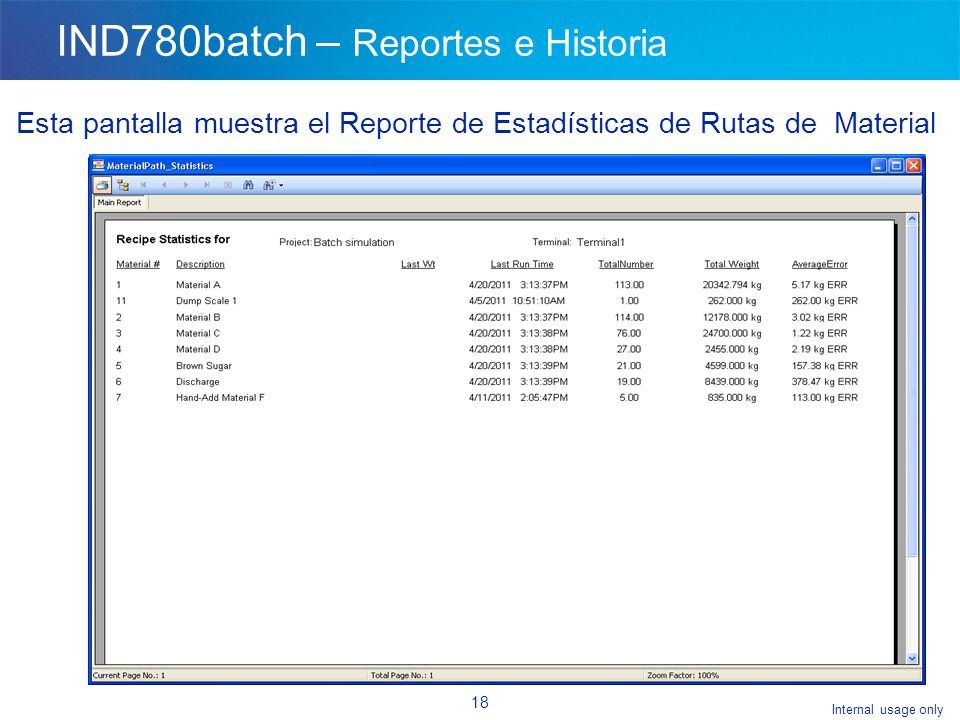Select the "Dump Scale 1" description
The width and height of the screenshot is (960, 720).
point(206,301)
